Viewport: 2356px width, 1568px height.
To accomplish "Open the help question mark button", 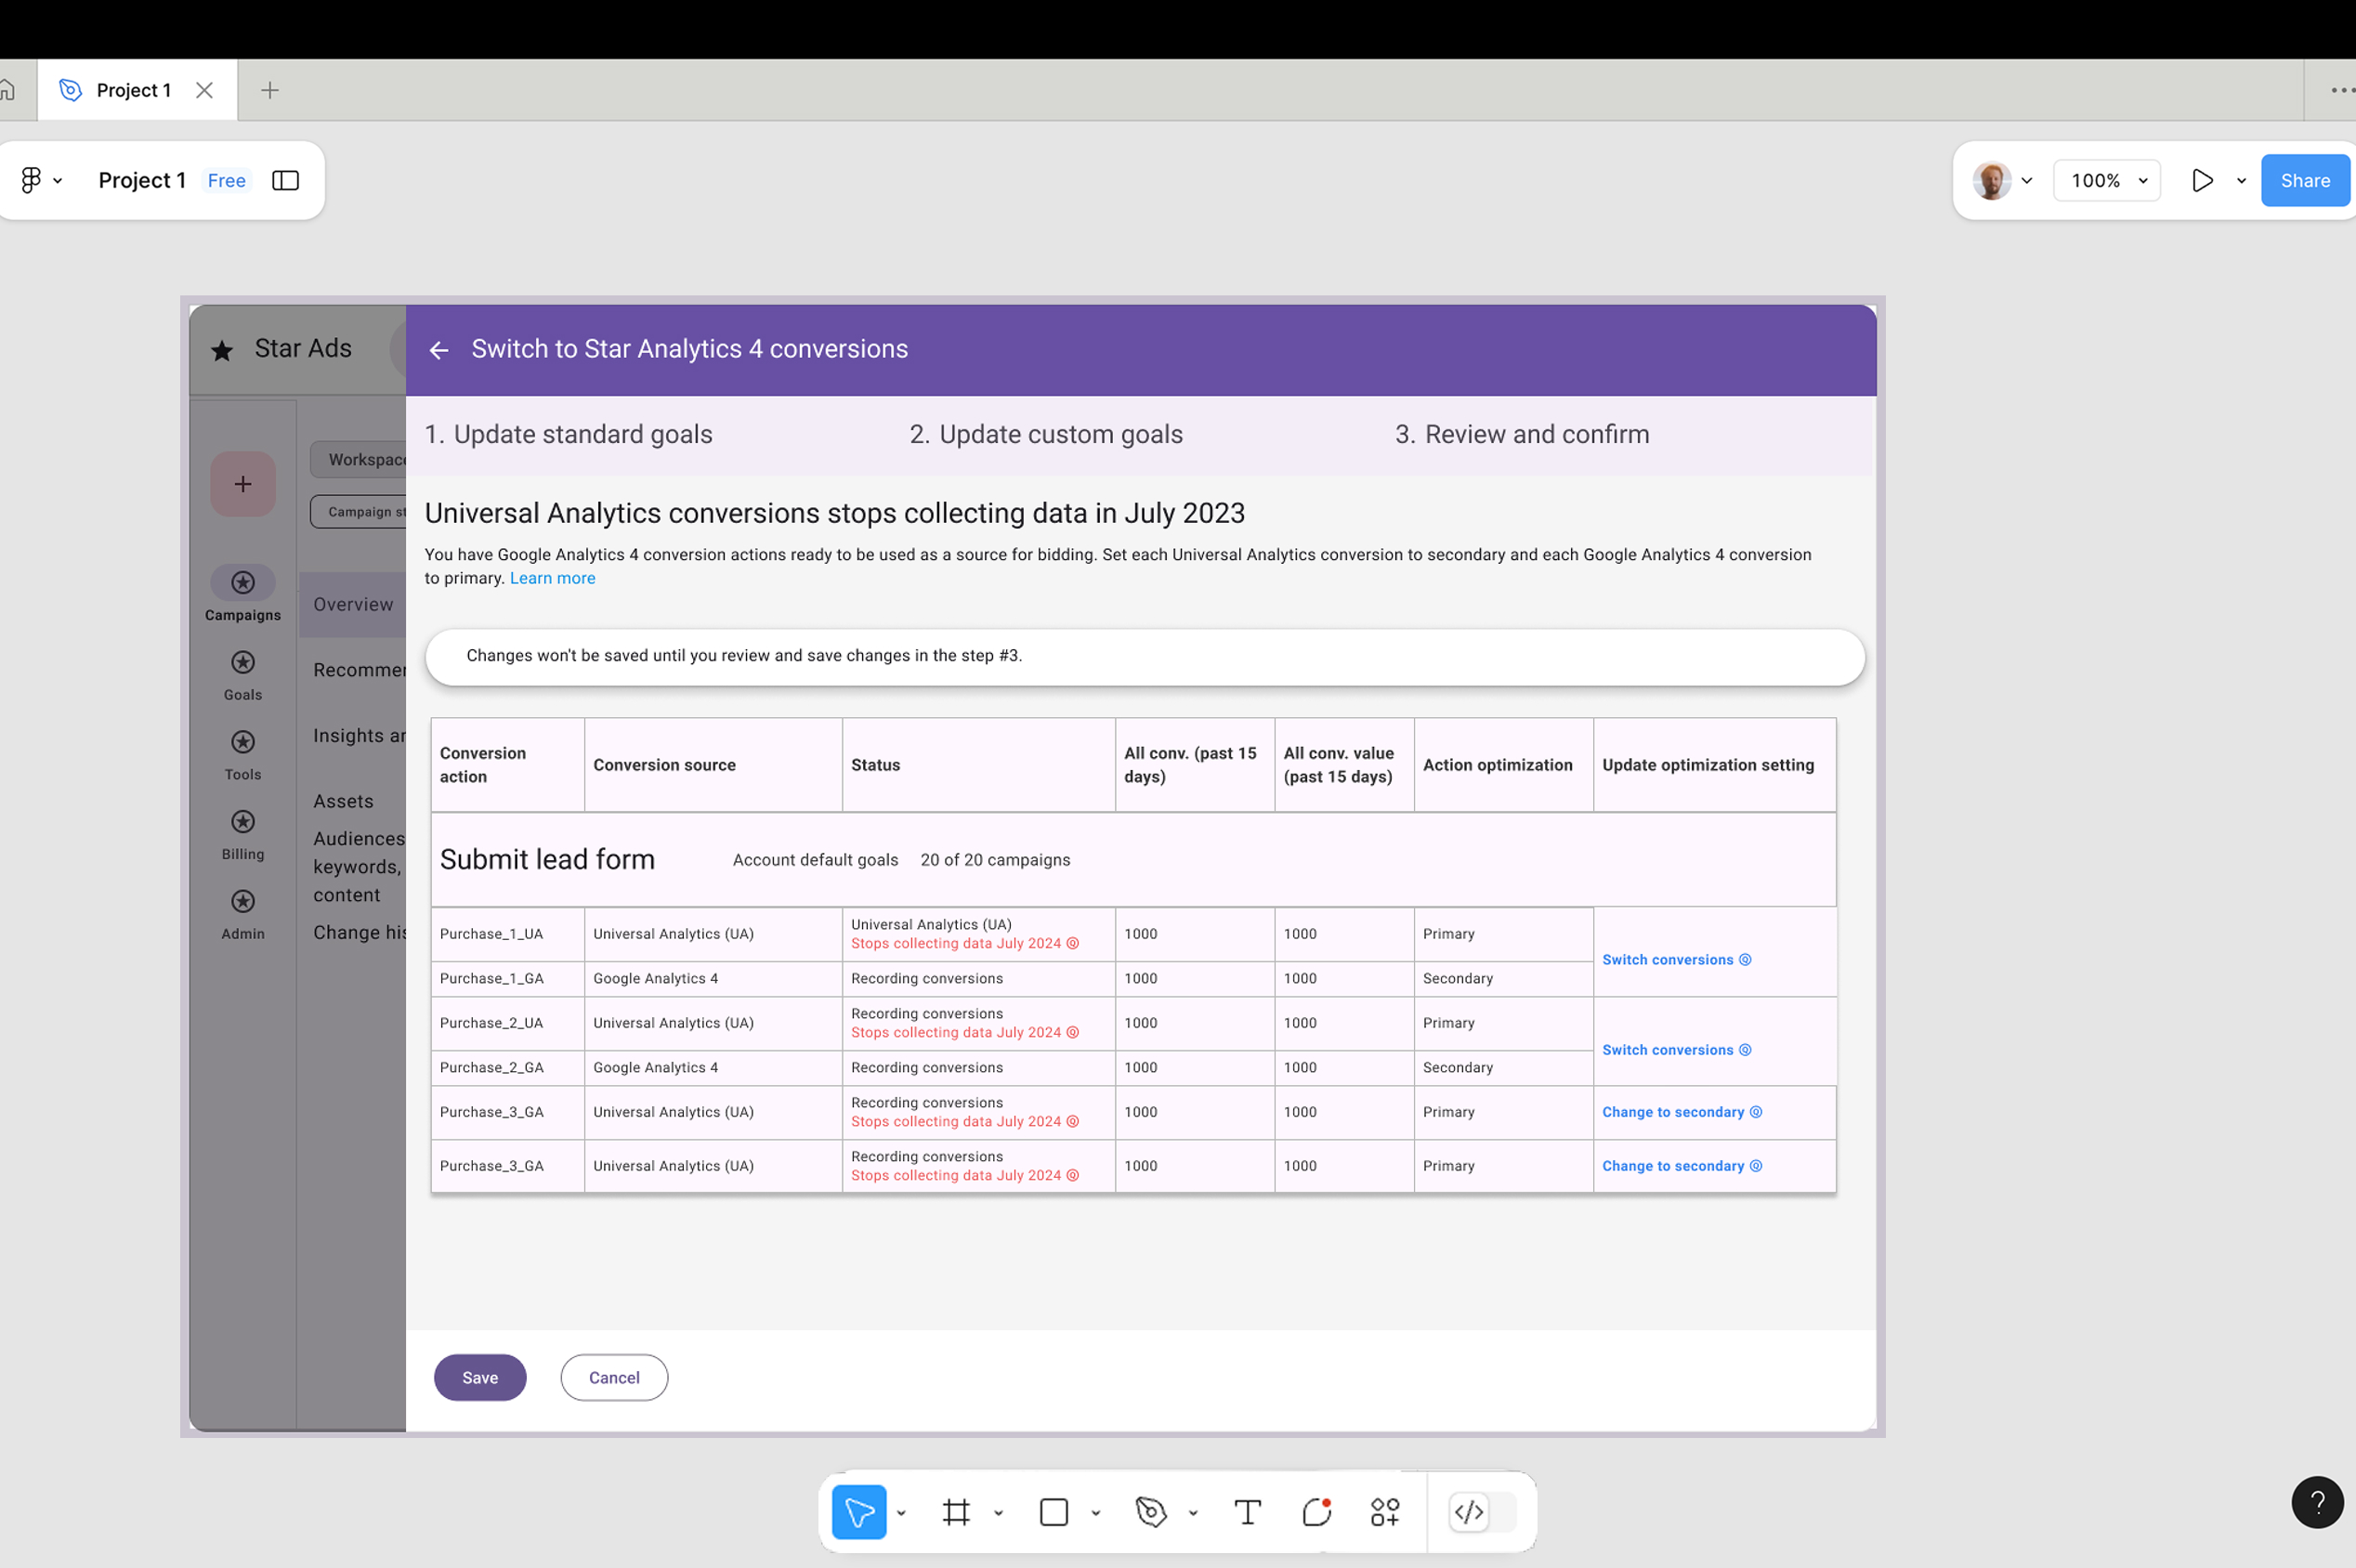I will [2317, 1502].
